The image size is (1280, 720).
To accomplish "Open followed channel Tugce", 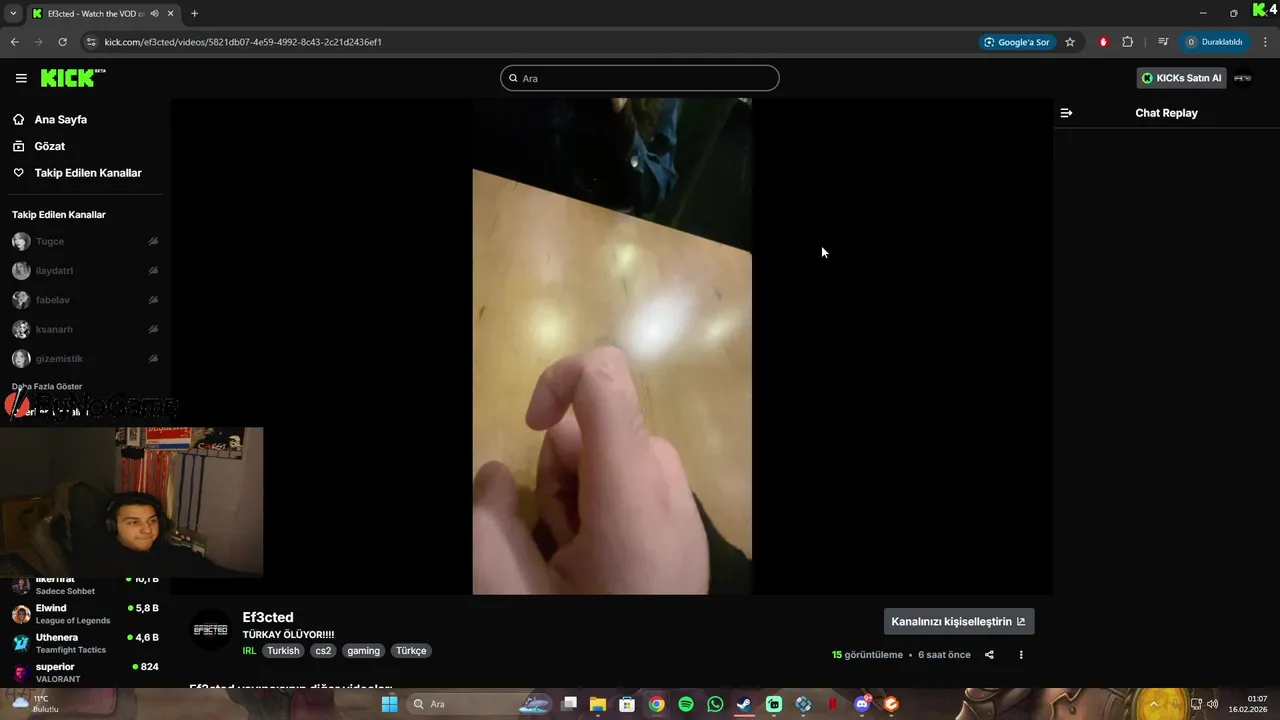I will [x=85, y=241].
